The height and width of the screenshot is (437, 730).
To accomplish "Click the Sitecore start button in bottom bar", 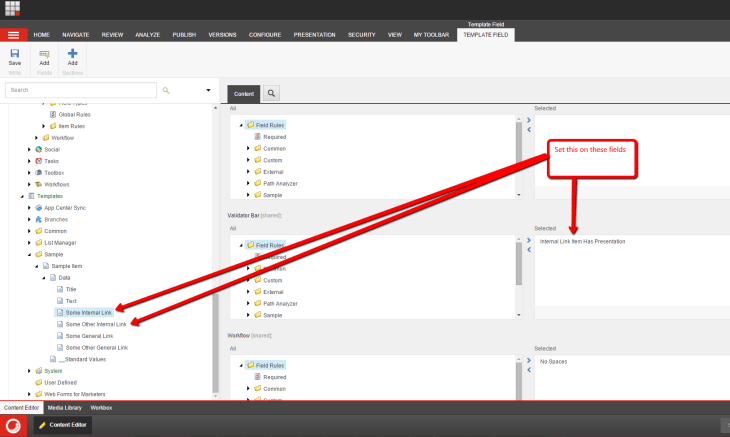I will 13,425.
